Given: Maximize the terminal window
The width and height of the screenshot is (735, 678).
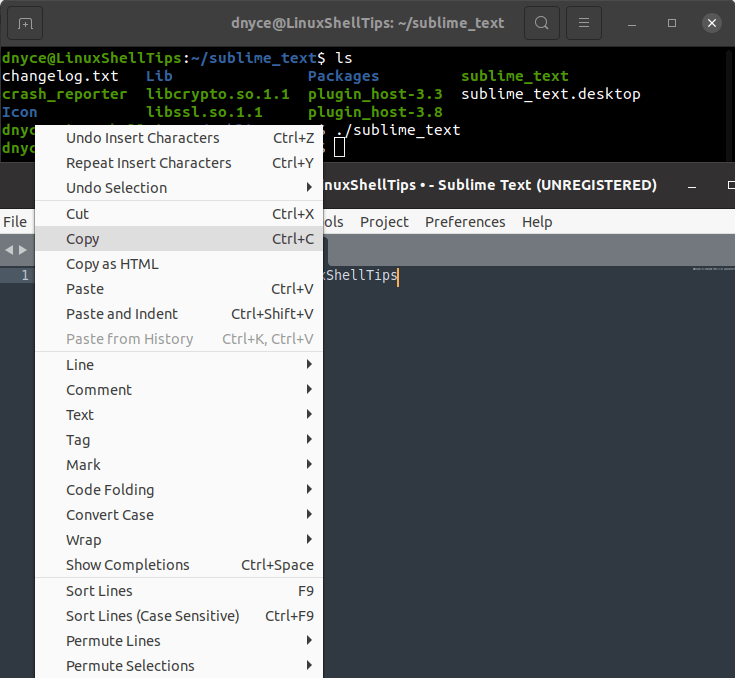Looking at the screenshot, I should pyautogui.click(x=672, y=23).
